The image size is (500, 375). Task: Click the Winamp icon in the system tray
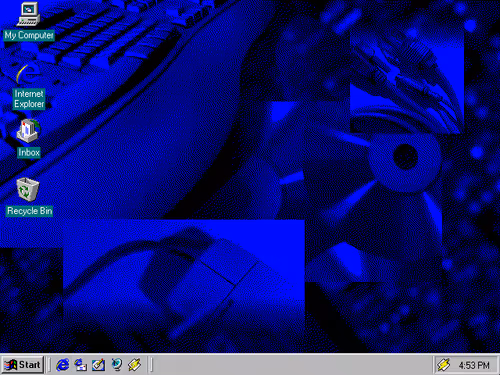pos(444,365)
